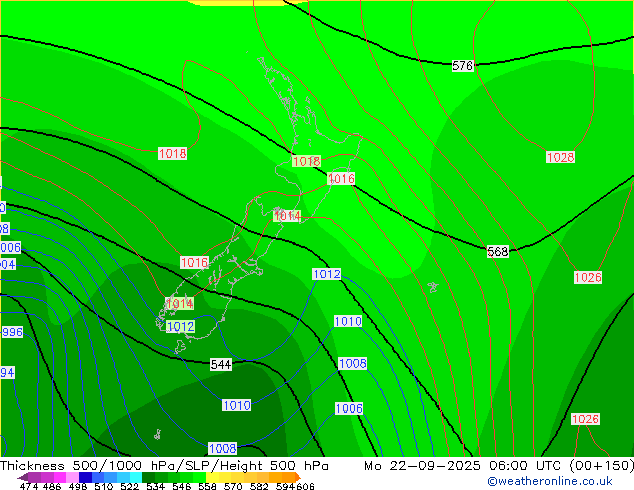Click the 486 value on the legend
Viewport: 634px width, 490px height.
coord(52,486)
